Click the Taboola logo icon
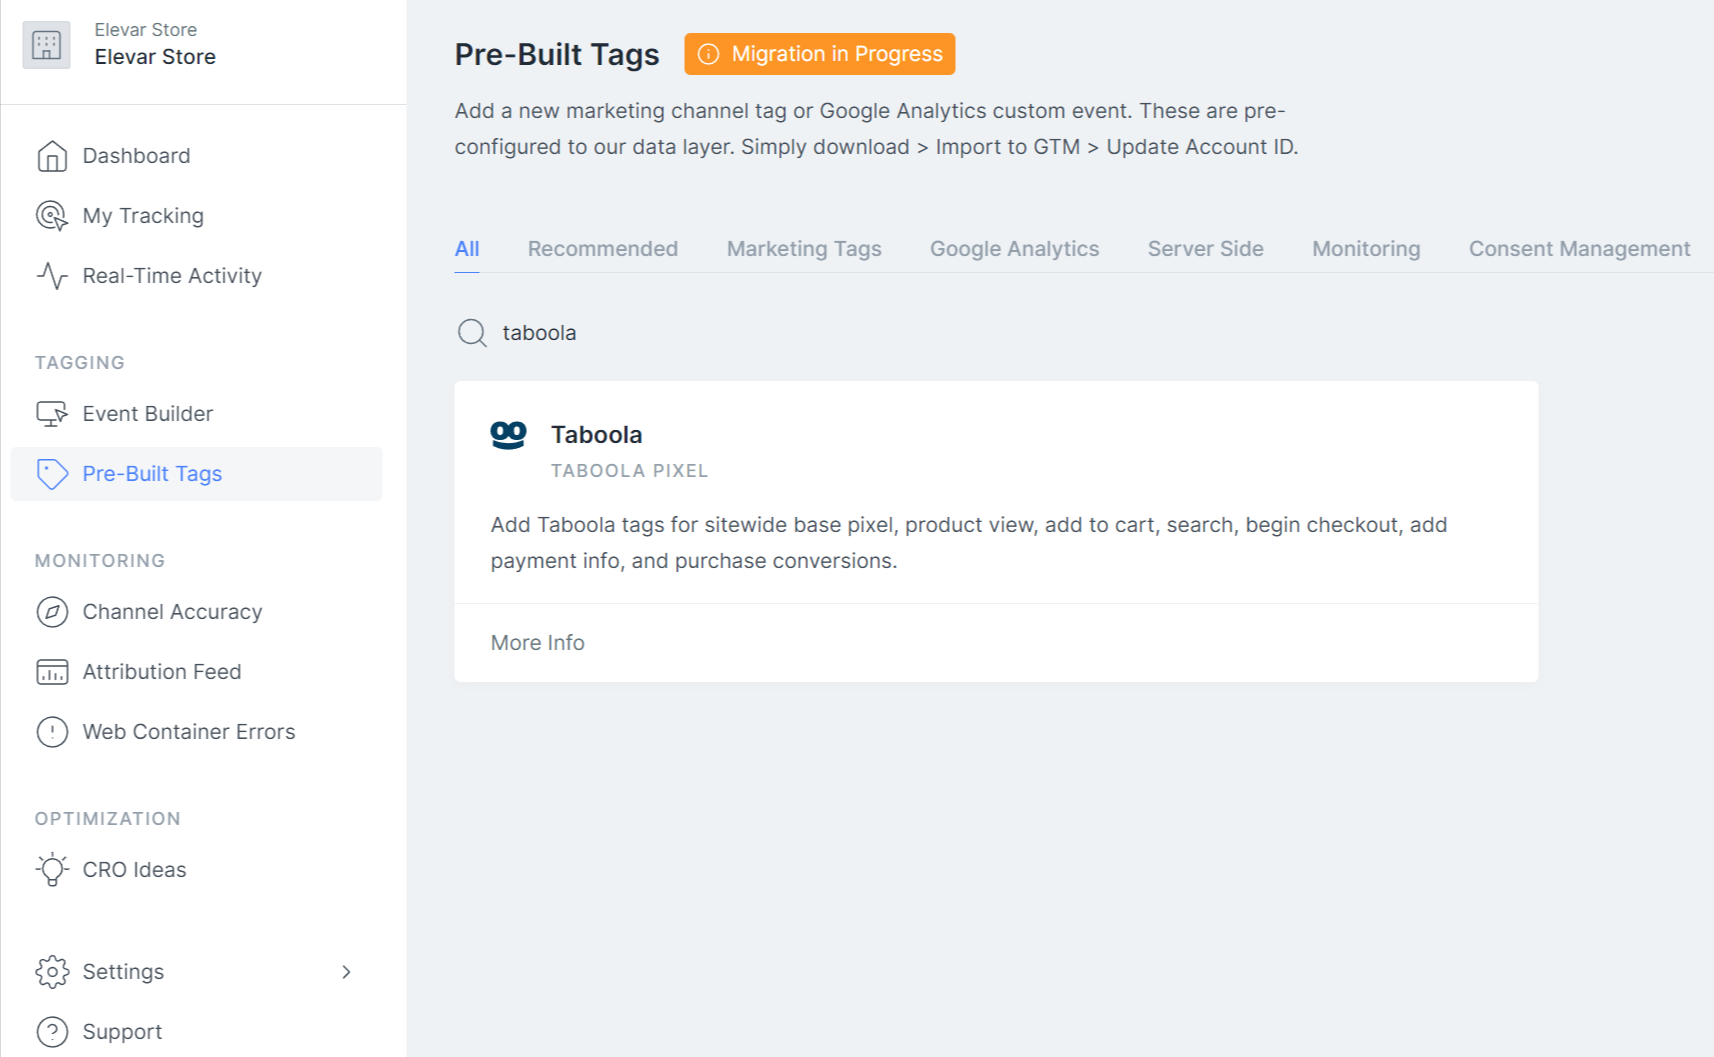1714x1057 pixels. pyautogui.click(x=508, y=435)
